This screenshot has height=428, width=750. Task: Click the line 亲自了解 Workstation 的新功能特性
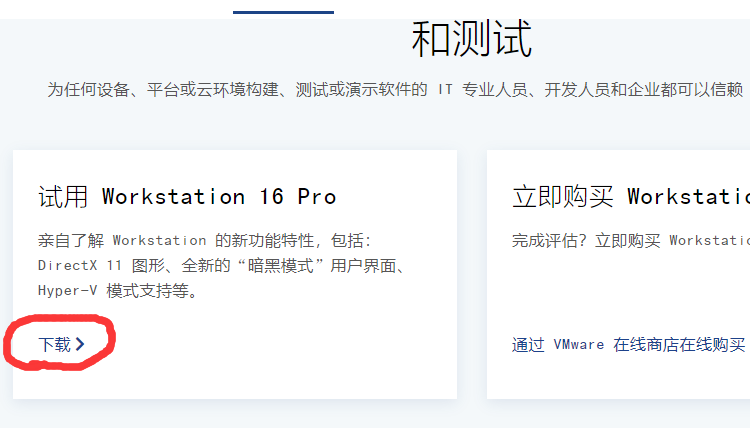point(205,240)
